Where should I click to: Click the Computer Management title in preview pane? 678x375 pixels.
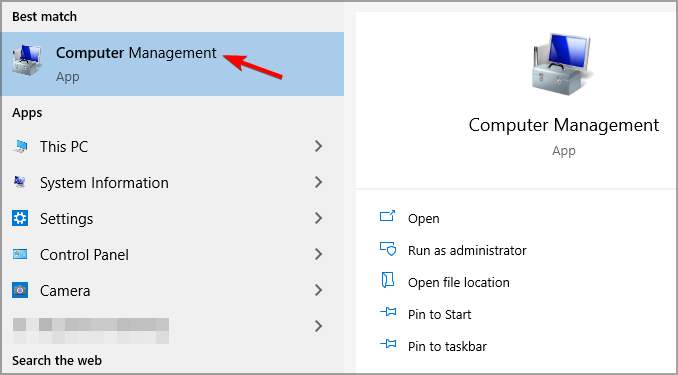[x=563, y=125]
